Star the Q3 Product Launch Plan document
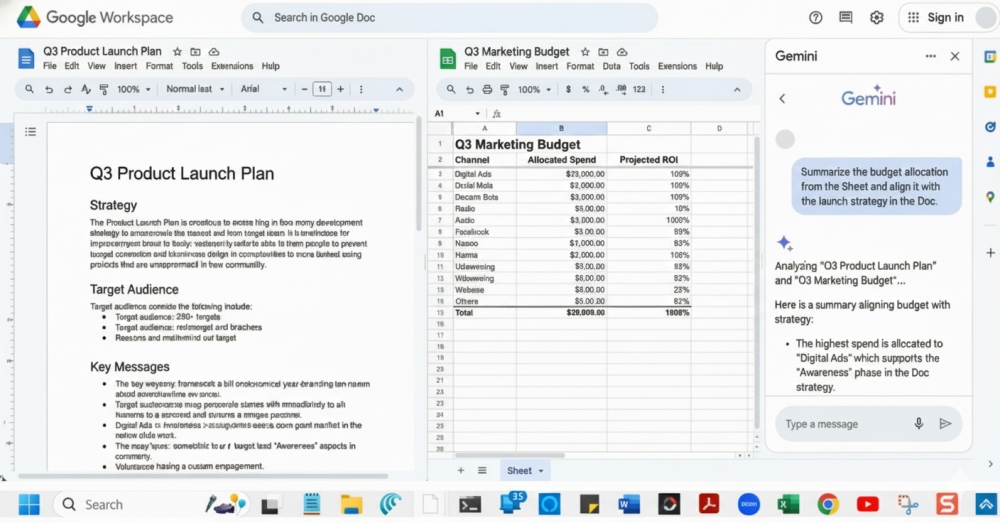The width and height of the screenshot is (1000, 523). pyautogui.click(x=177, y=52)
